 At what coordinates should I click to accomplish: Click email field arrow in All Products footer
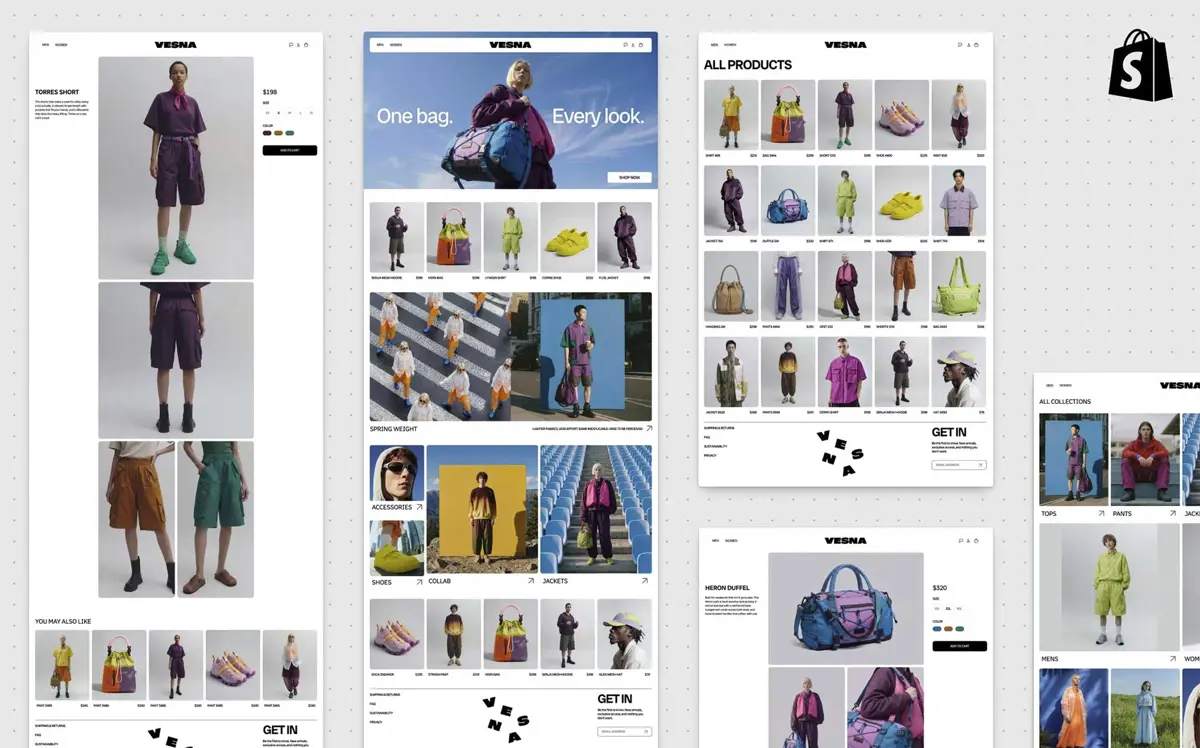982,465
